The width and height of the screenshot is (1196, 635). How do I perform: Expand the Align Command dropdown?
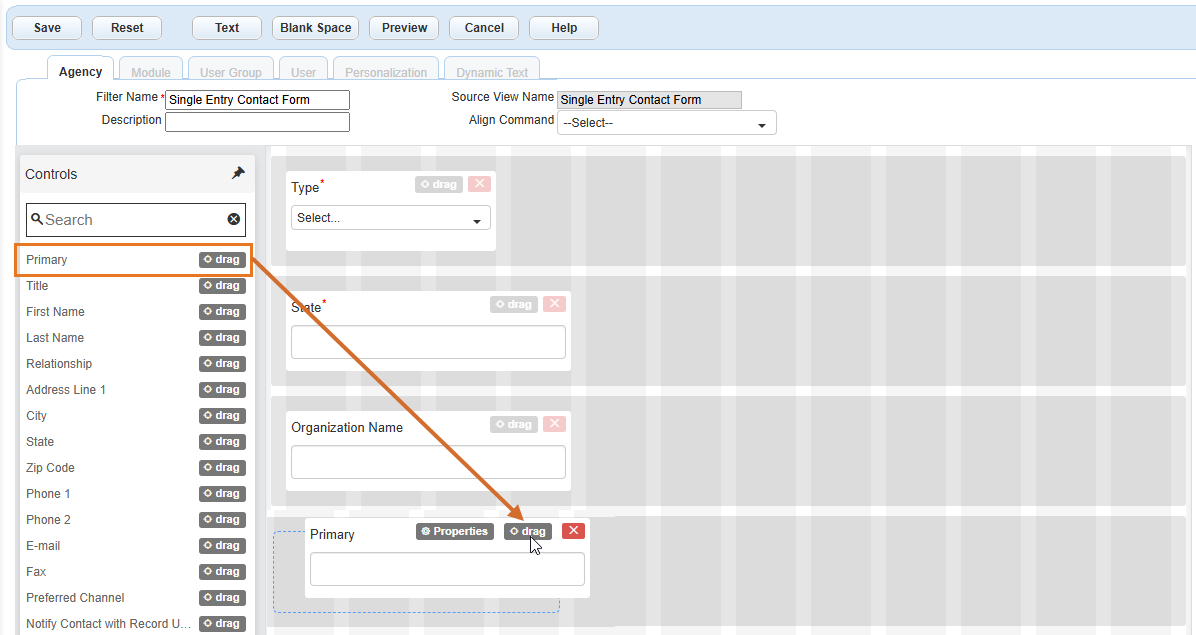666,123
